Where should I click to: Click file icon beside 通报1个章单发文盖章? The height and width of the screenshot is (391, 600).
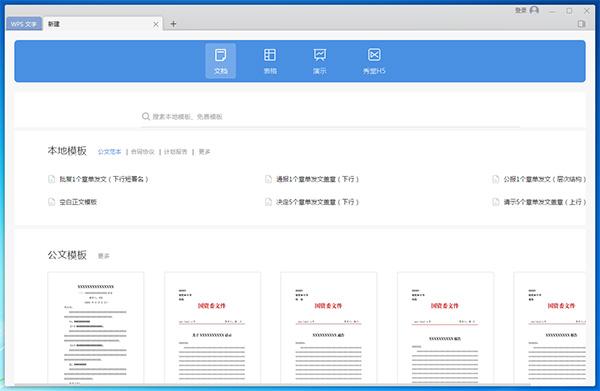(x=269, y=179)
